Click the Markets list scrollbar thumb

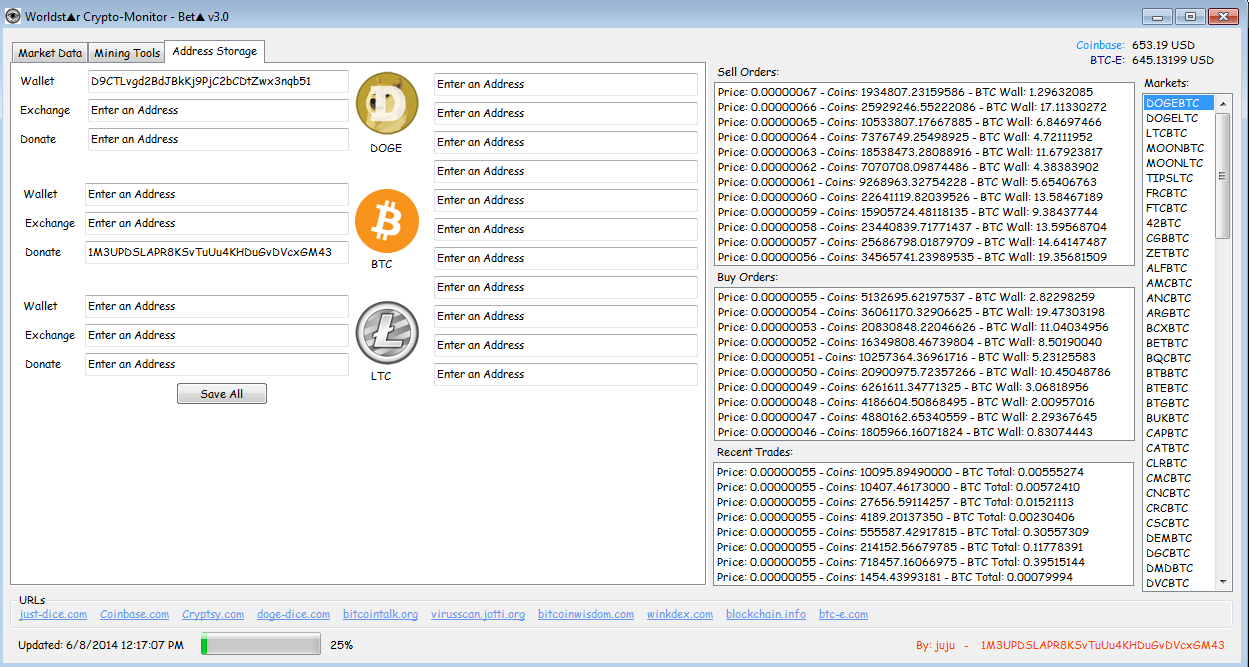pos(1223,175)
